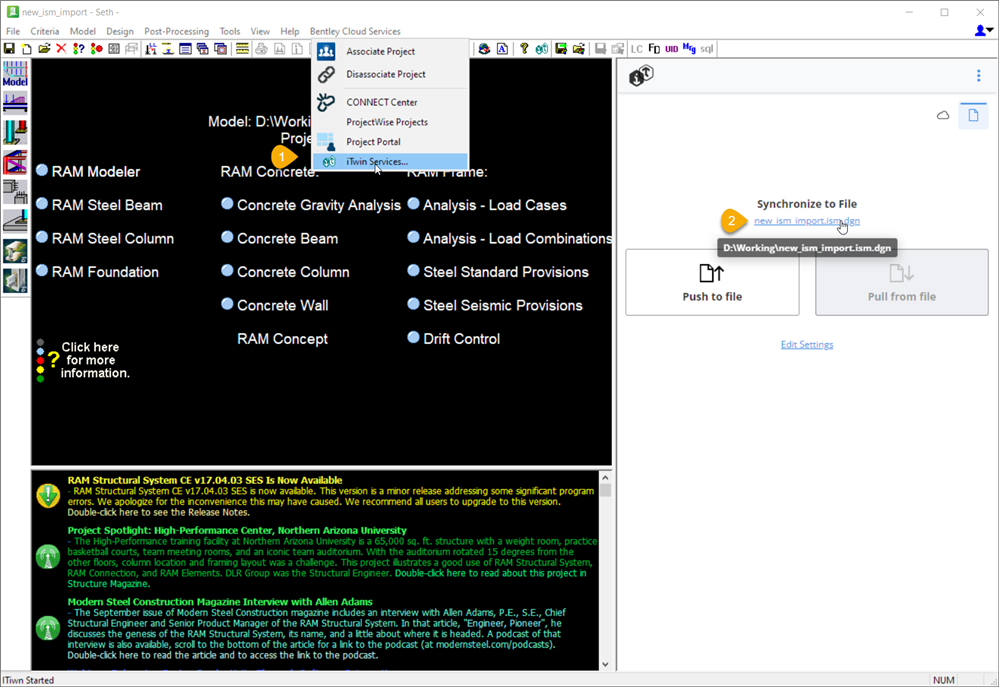Click the globe with checkmark toolbar icon
This screenshot has width=999, height=687.
[484, 48]
